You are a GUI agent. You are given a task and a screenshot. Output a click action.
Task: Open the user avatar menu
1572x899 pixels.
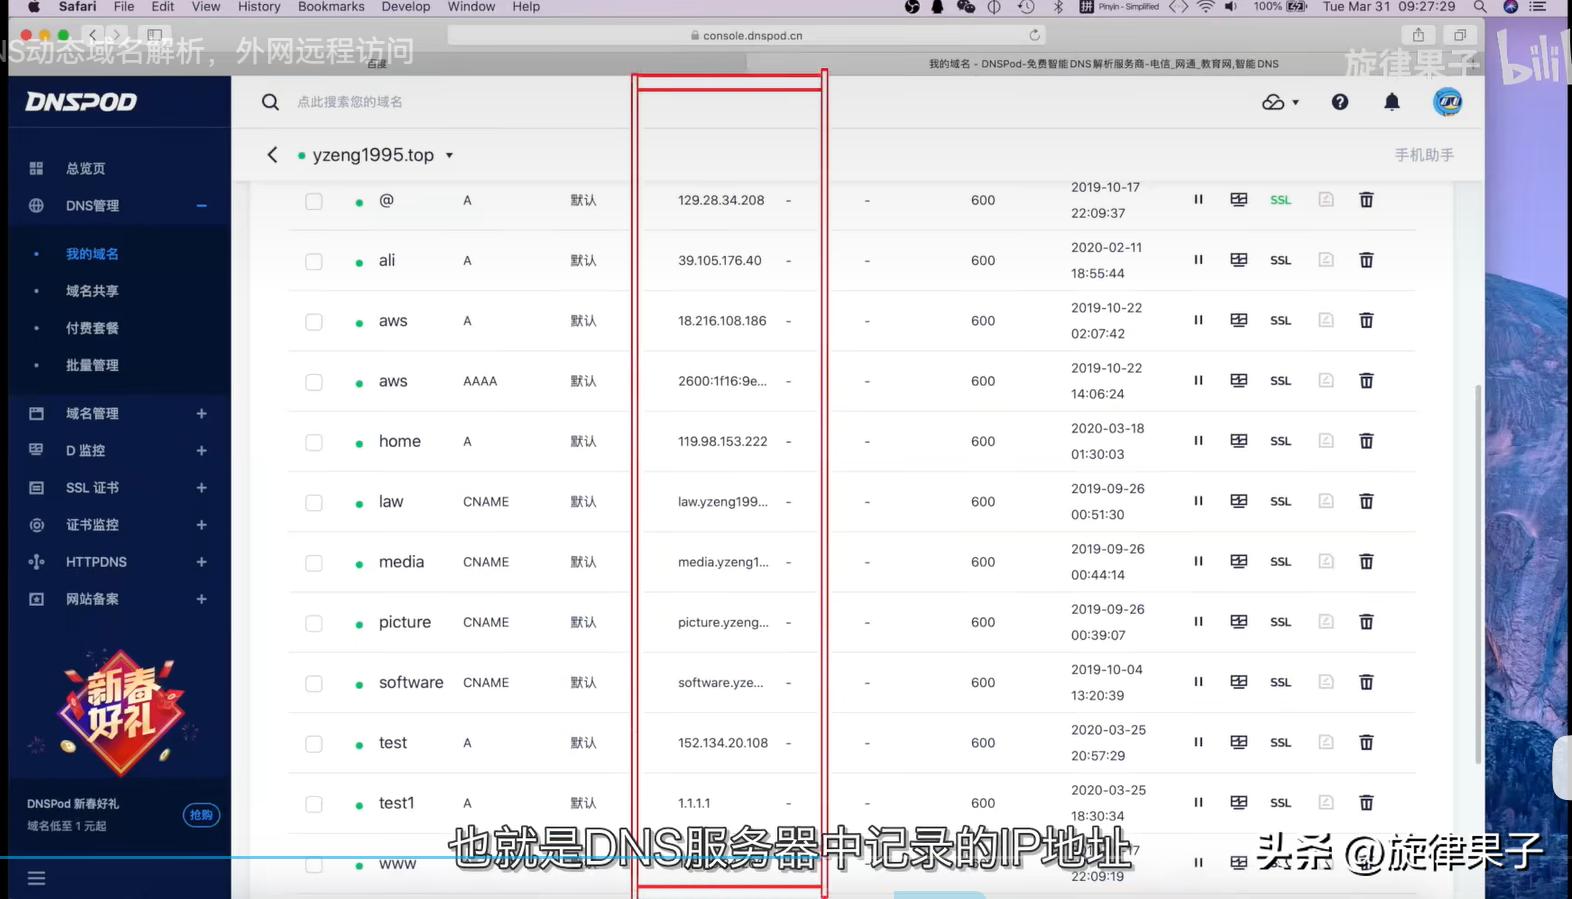point(1447,102)
